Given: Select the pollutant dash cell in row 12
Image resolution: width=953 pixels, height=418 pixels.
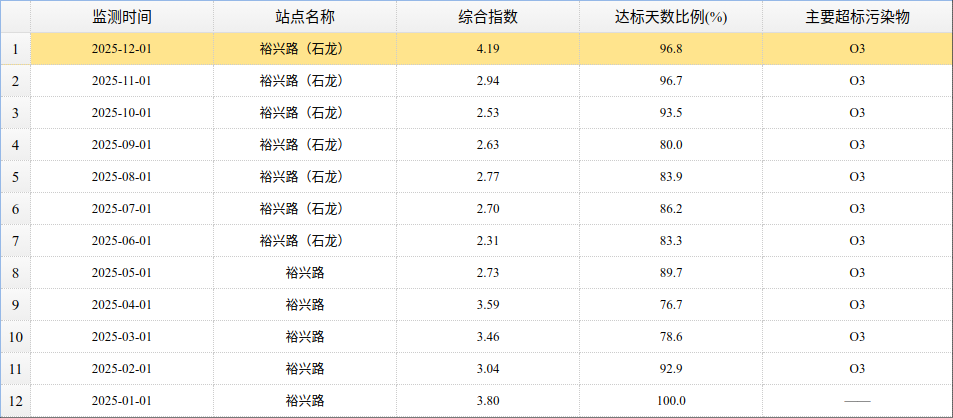Looking at the screenshot, I should click(x=857, y=401).
